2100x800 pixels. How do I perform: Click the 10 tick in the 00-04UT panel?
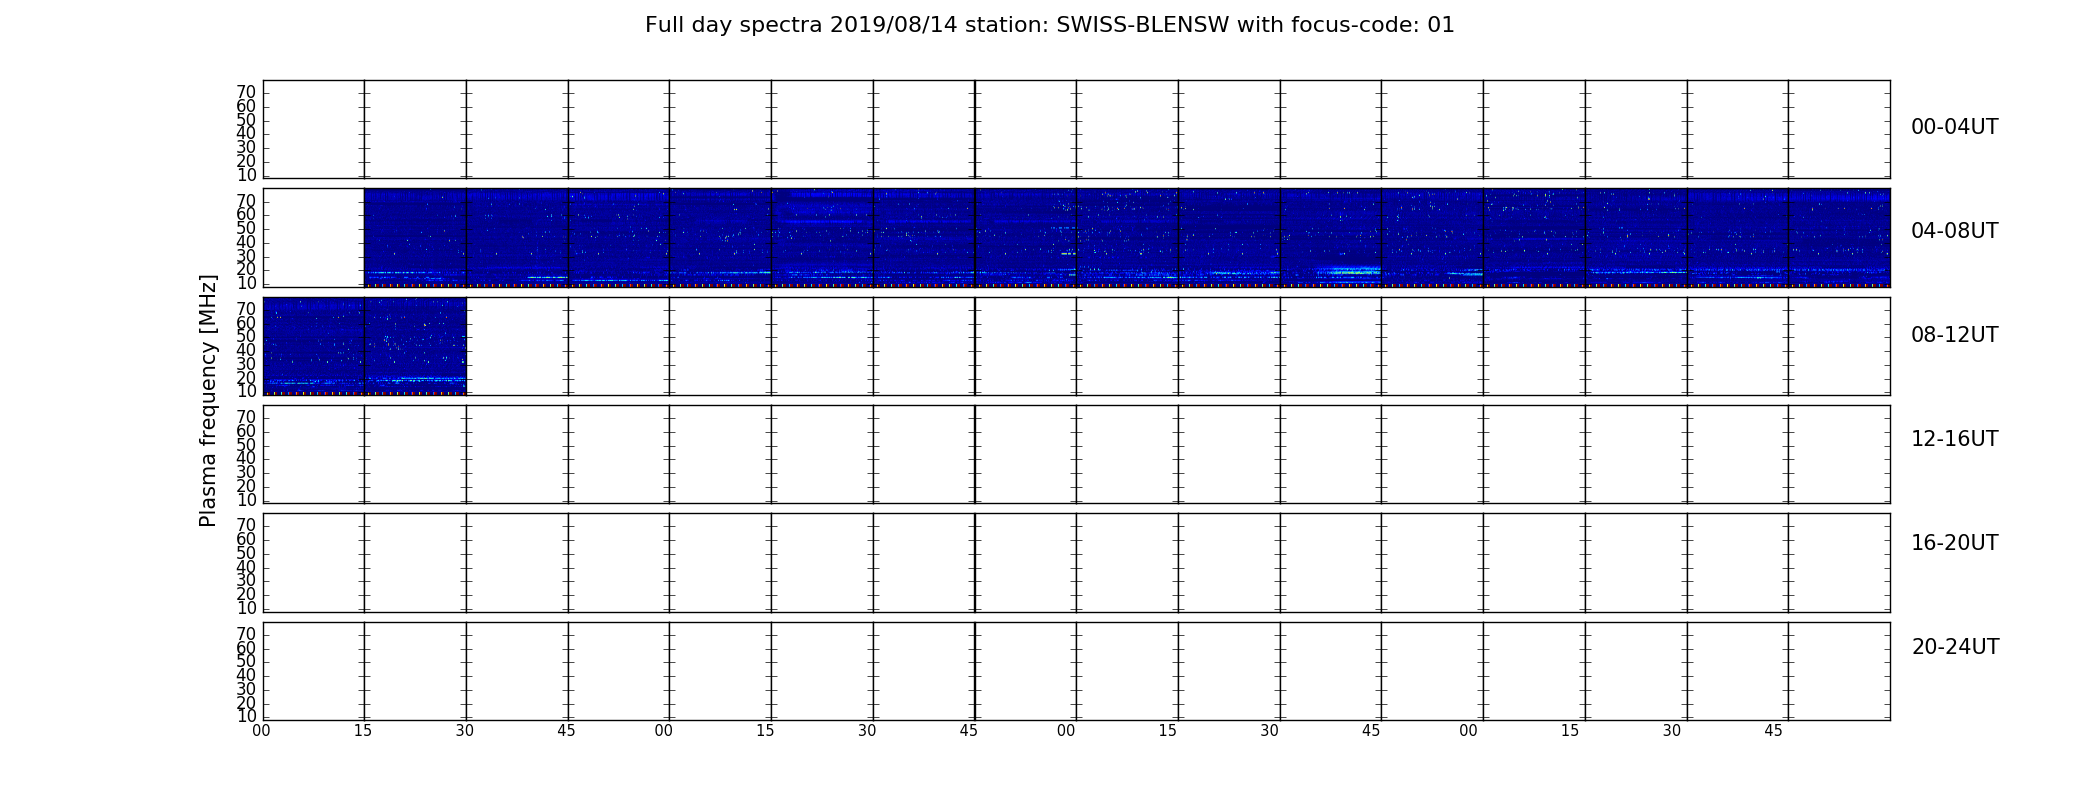(246, 175)
